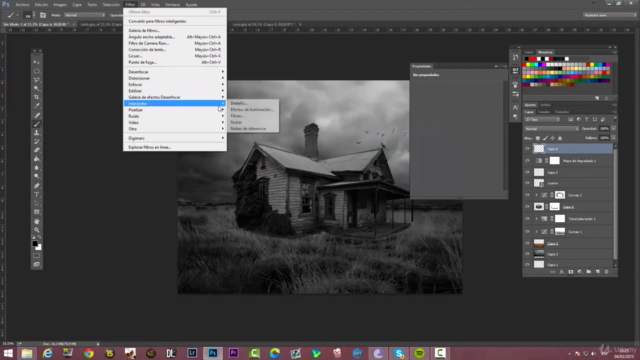Screen dimensions: 640x360
Task: Open the Imagen menu
Action: pyautogui.click(x=60, y=4)
